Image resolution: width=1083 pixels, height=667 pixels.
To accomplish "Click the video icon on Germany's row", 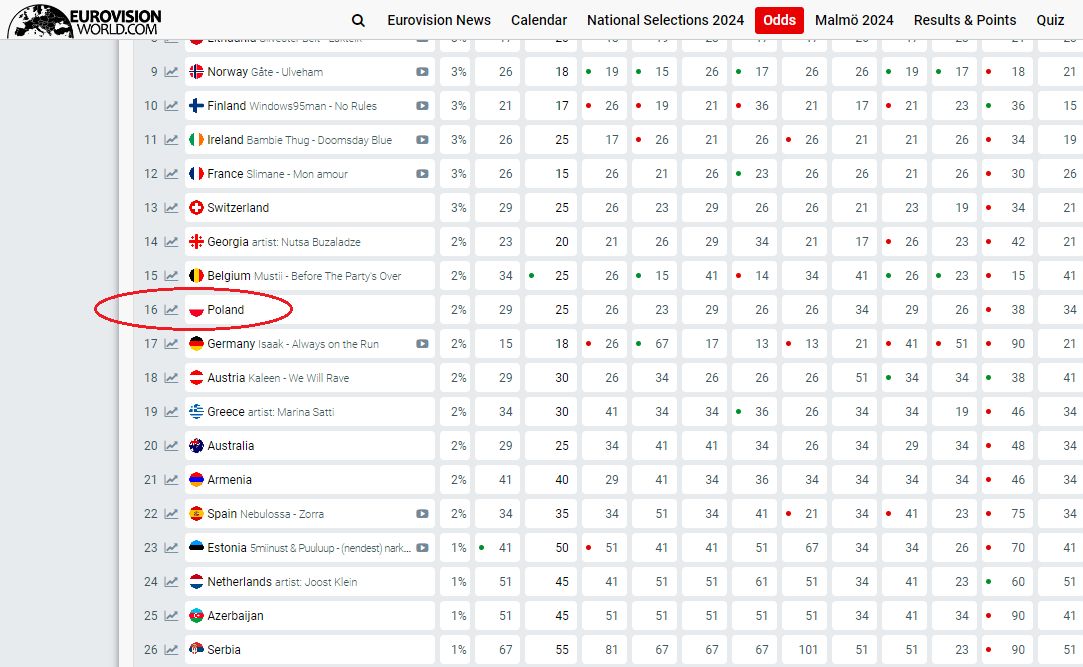I will 422,344.
